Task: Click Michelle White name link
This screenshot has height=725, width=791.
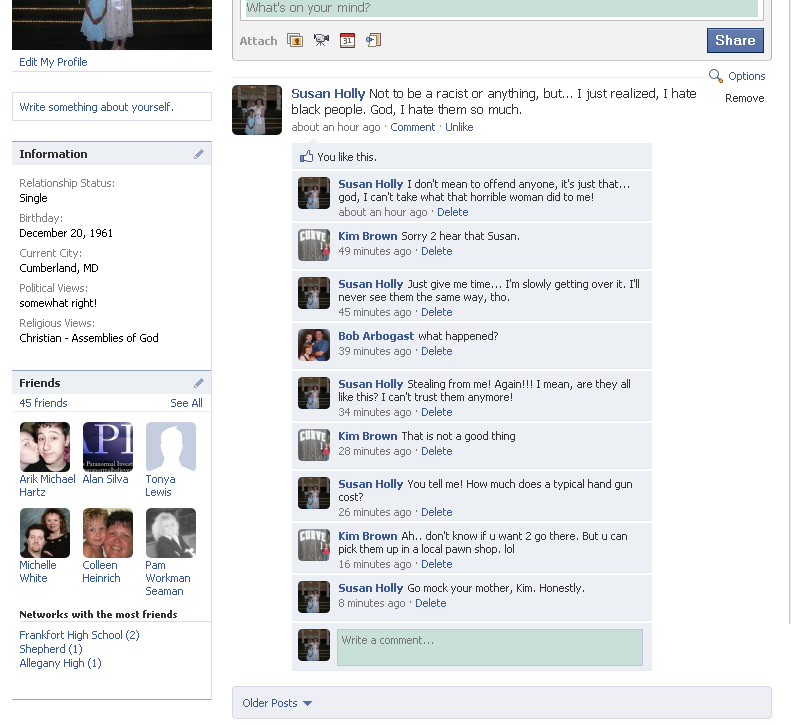Action: tap(38, 572)
